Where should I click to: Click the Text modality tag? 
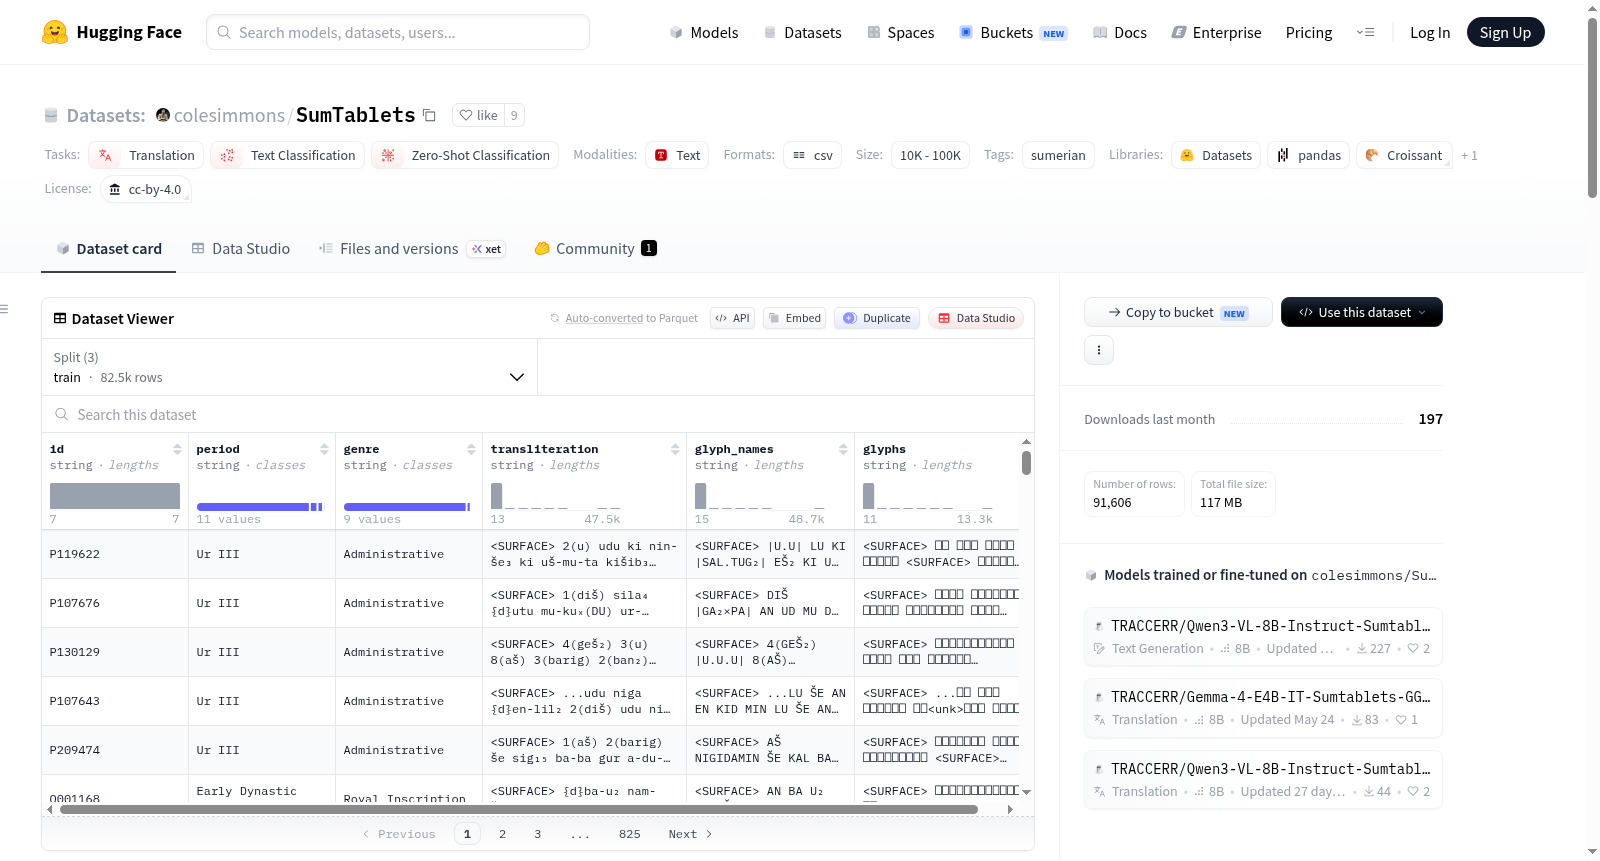(x=677, y=155)
